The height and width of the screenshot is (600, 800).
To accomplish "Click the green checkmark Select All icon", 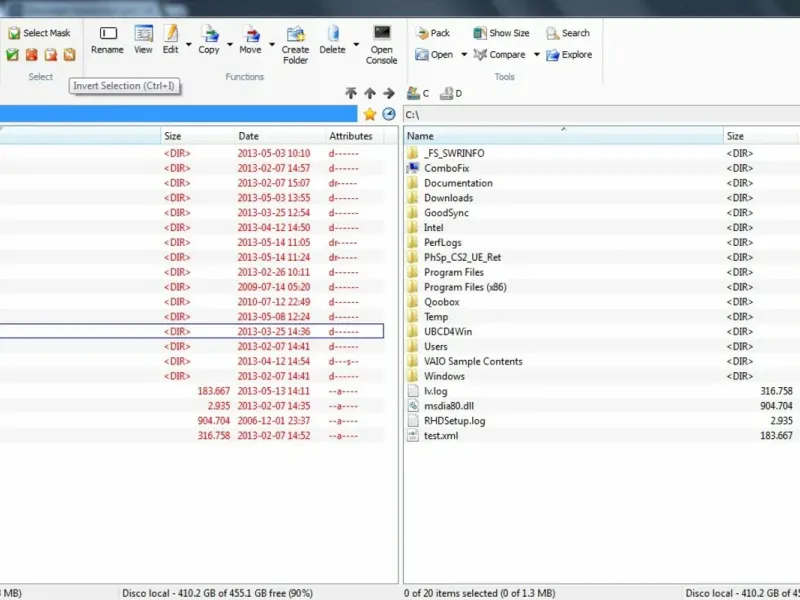I will click(13, 55).
